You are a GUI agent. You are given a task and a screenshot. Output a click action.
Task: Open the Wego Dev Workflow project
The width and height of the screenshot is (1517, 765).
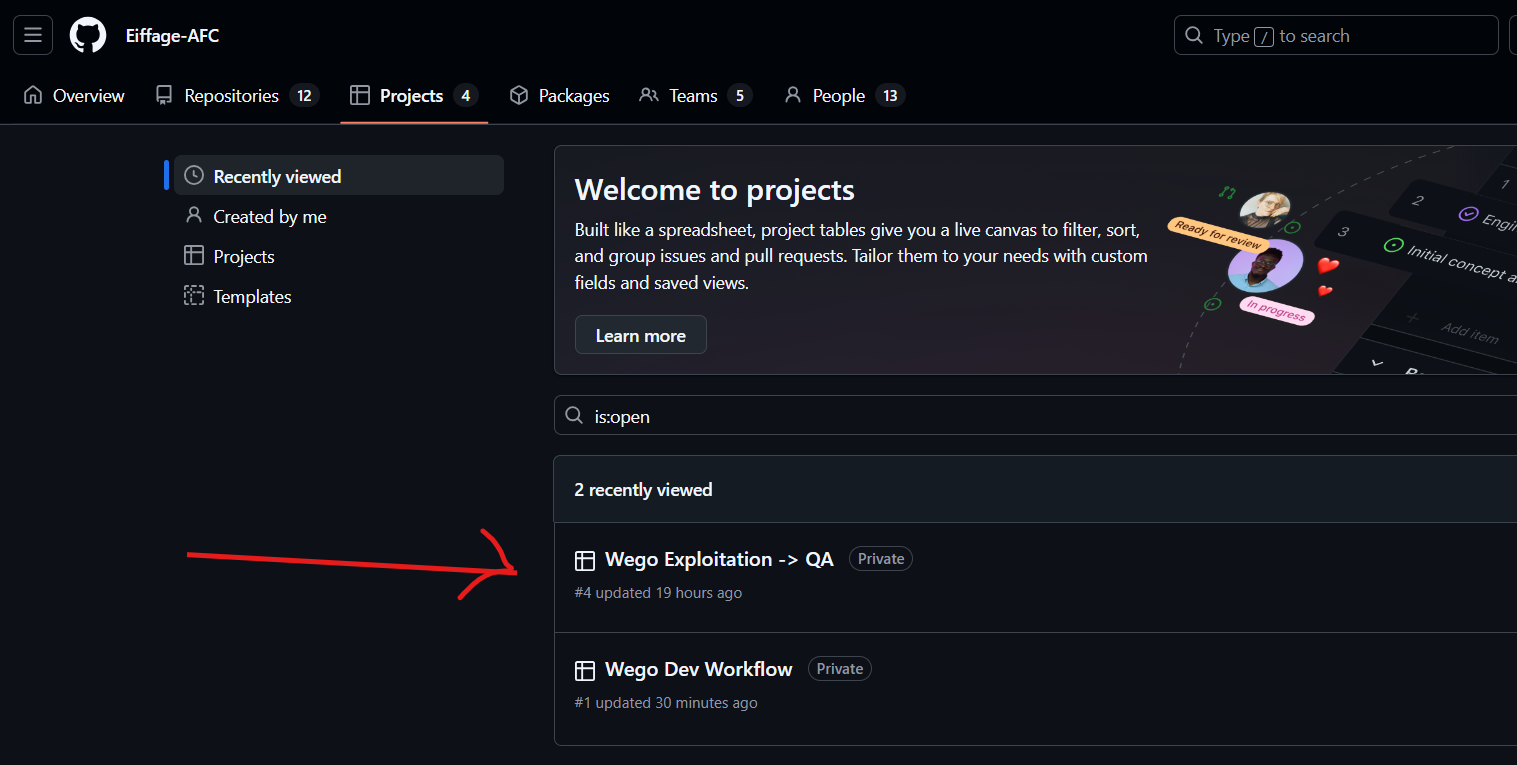click(698, 670)
